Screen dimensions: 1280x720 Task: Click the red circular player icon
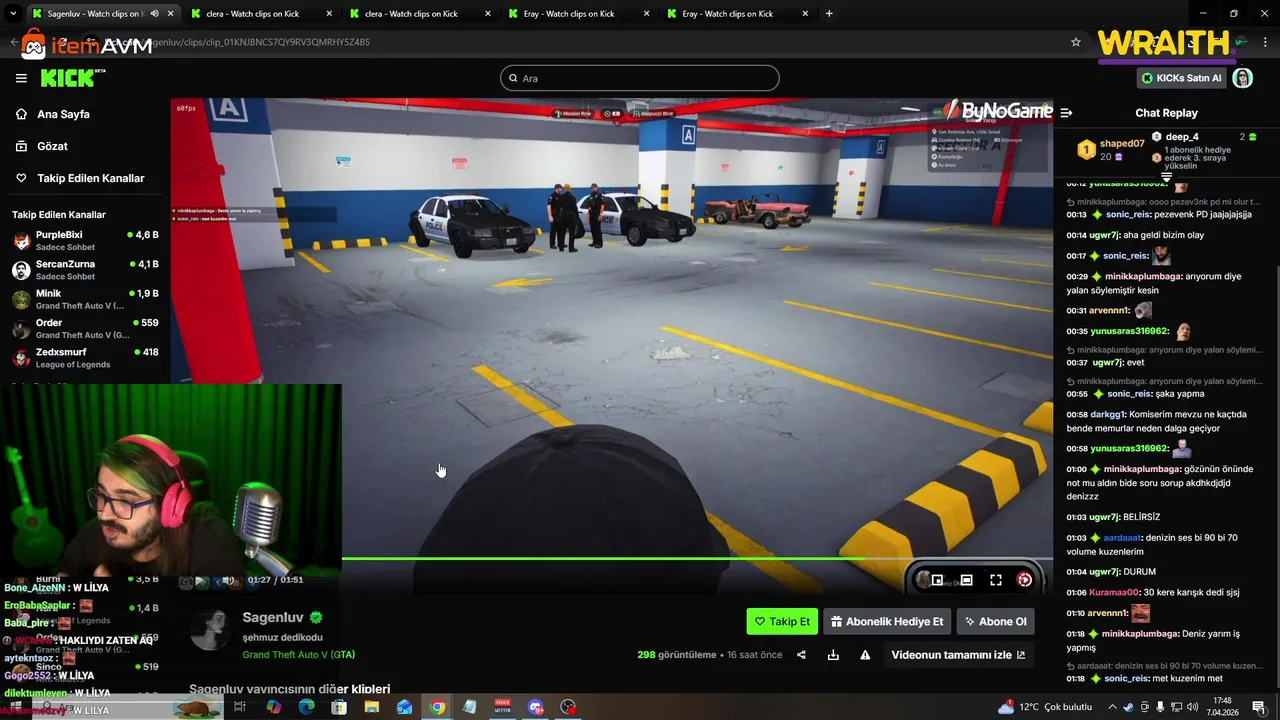point(1024,580)
